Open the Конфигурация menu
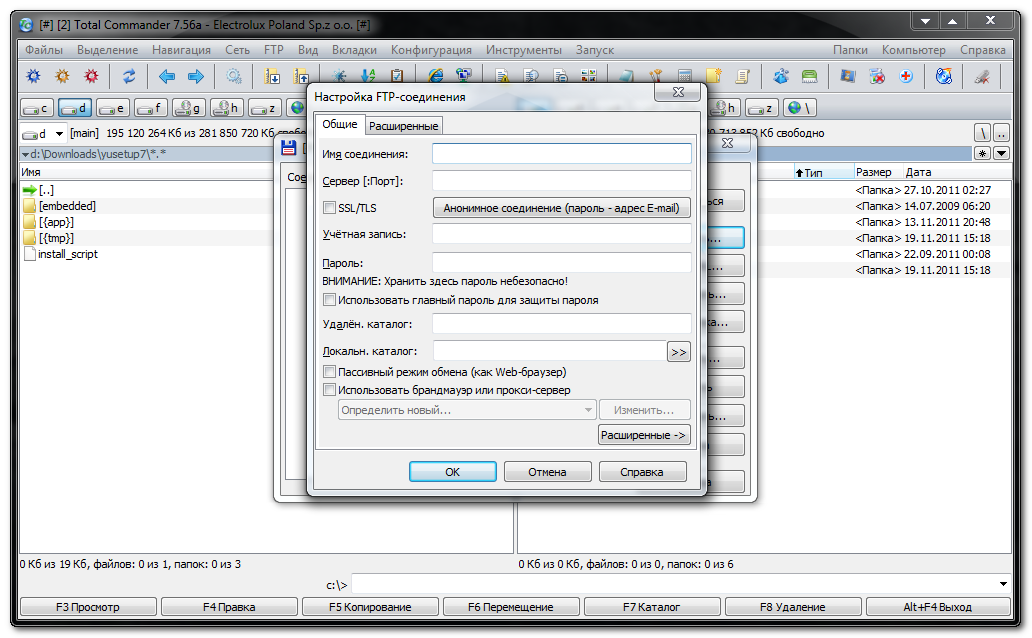 point(431,50)
